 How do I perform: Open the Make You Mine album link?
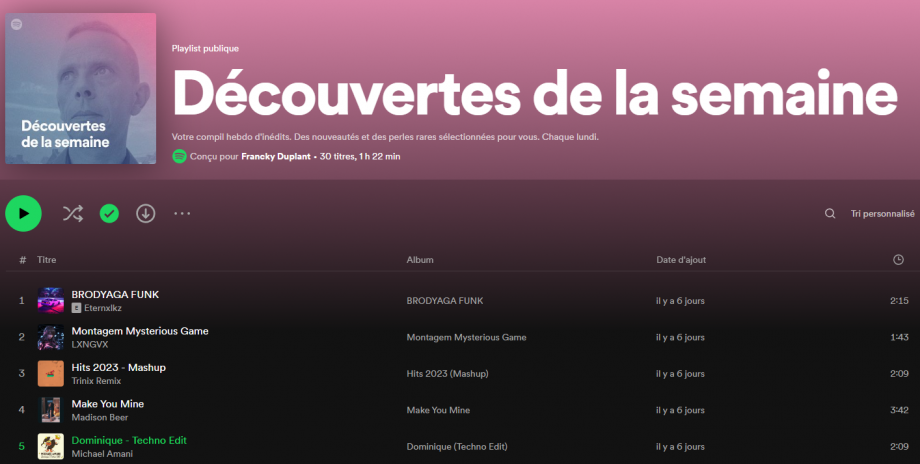coord(438,410)
